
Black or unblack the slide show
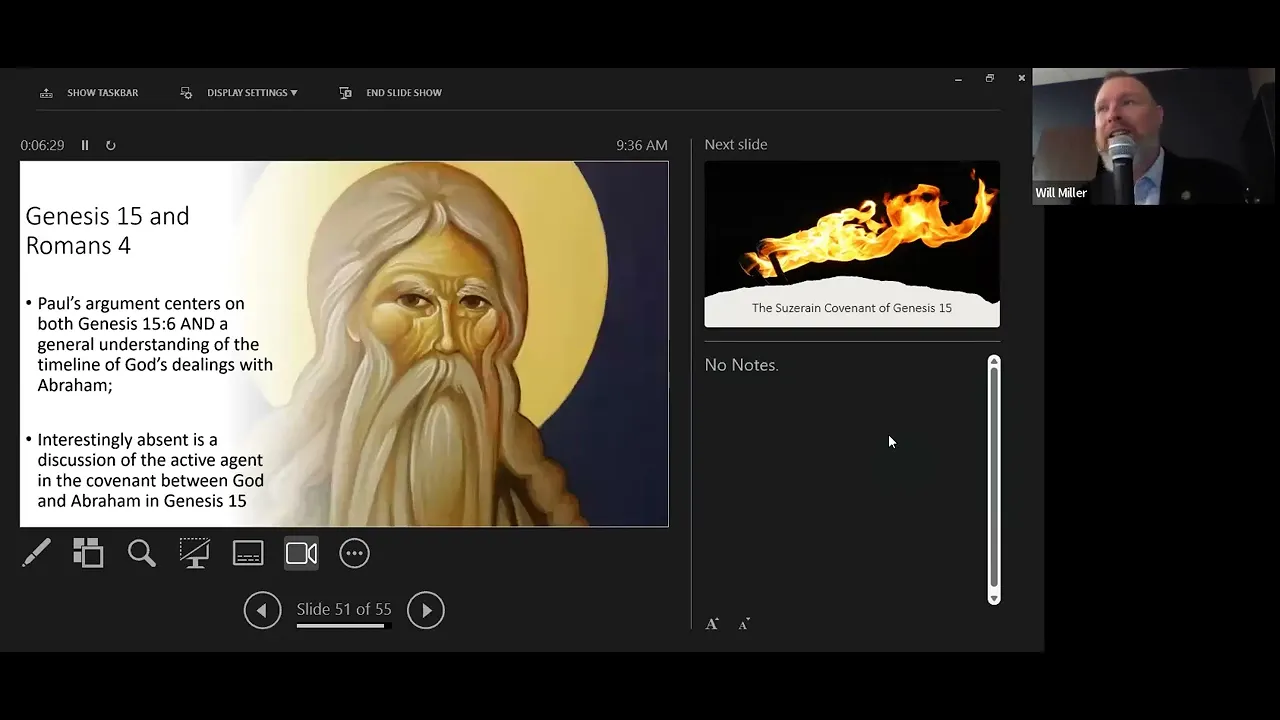pyautogui.click(x=194, y=553)
